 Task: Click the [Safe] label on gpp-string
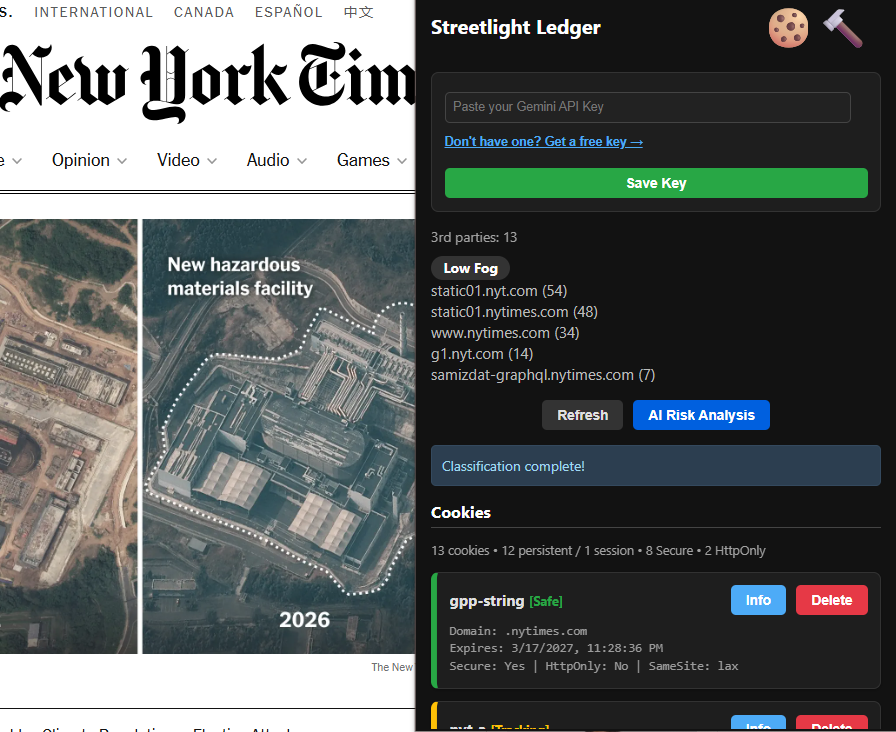pyautogui.click(x=546, y=601)
